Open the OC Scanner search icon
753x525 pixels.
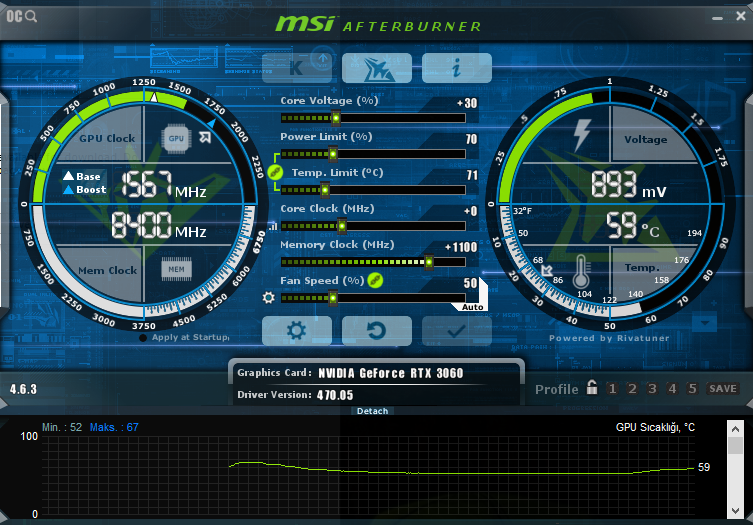coord(22,16)
